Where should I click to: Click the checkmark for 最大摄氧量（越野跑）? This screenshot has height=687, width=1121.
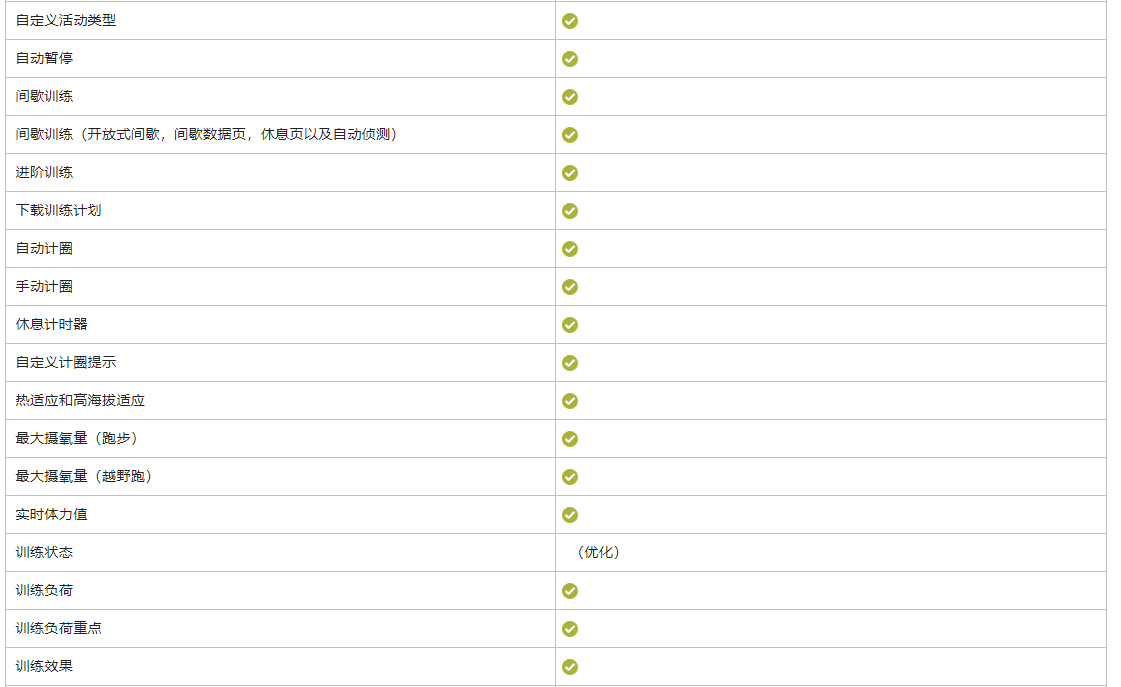click(570, 477)
